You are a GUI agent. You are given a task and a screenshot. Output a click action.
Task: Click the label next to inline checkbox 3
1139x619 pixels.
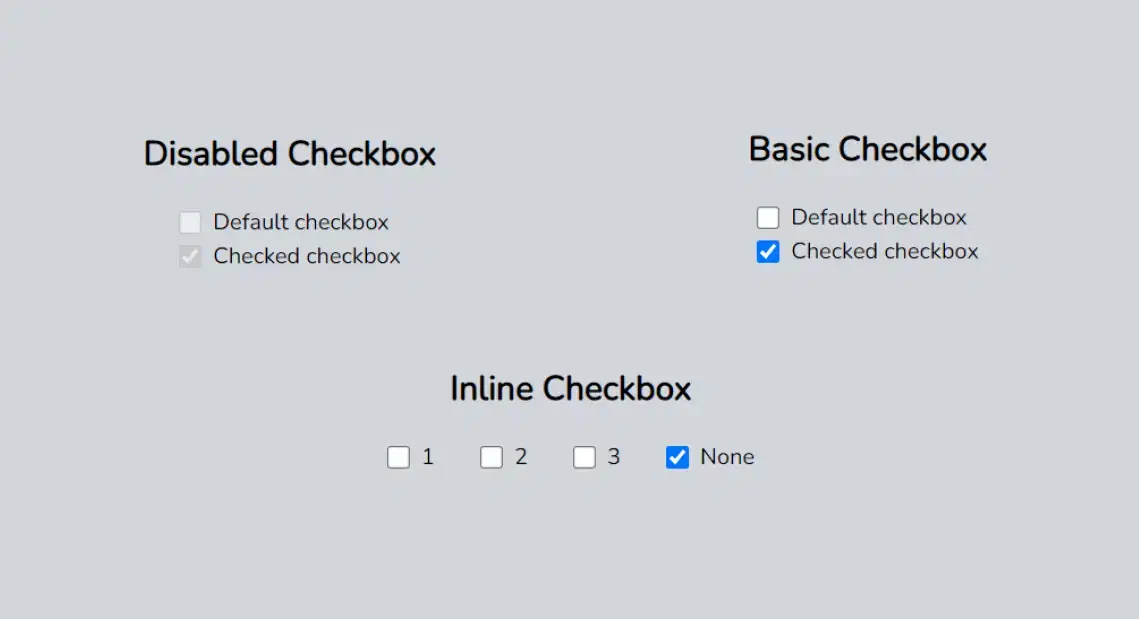pyautogui.click(x=614, y=457)
